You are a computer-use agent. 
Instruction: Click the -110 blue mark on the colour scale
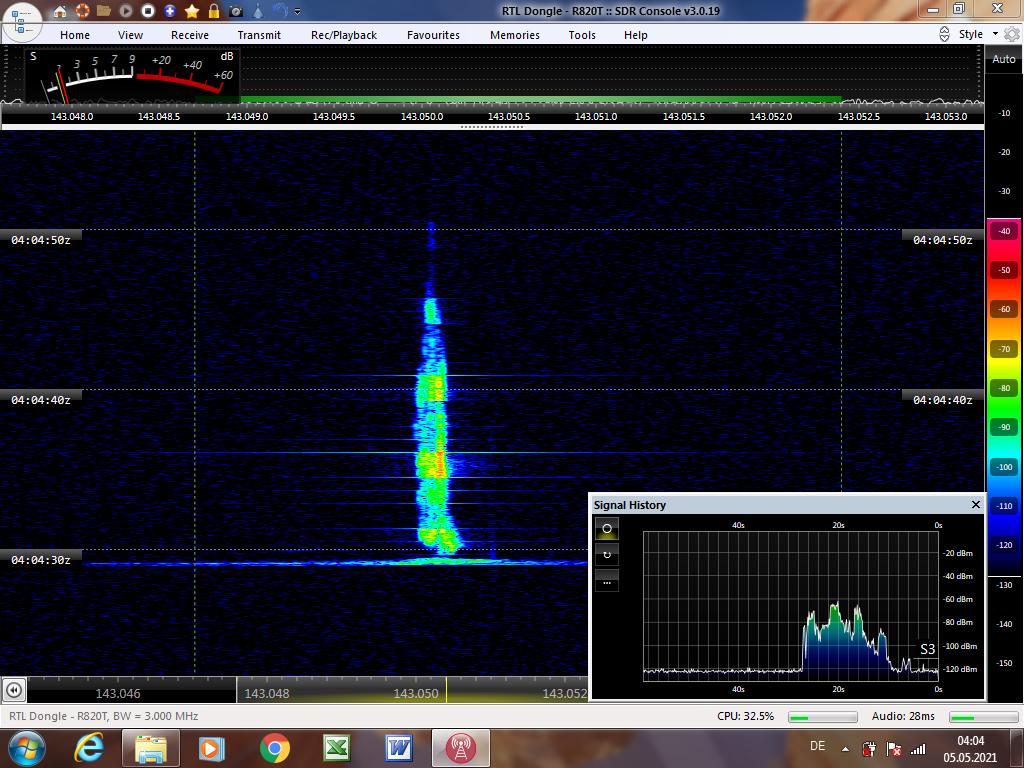click(x=1004, y=506)
